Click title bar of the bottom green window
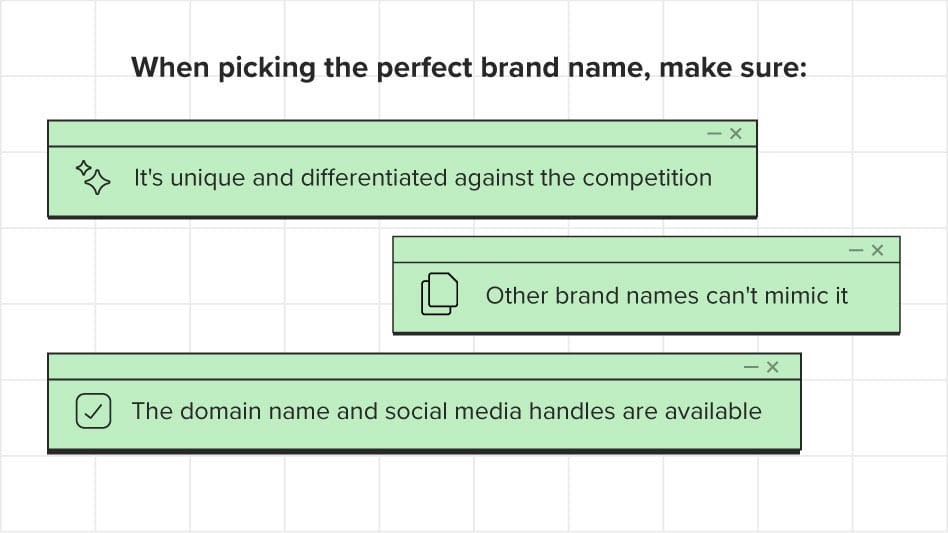The height and width of the screenshot is (533, 948). (x=424, y=367)
